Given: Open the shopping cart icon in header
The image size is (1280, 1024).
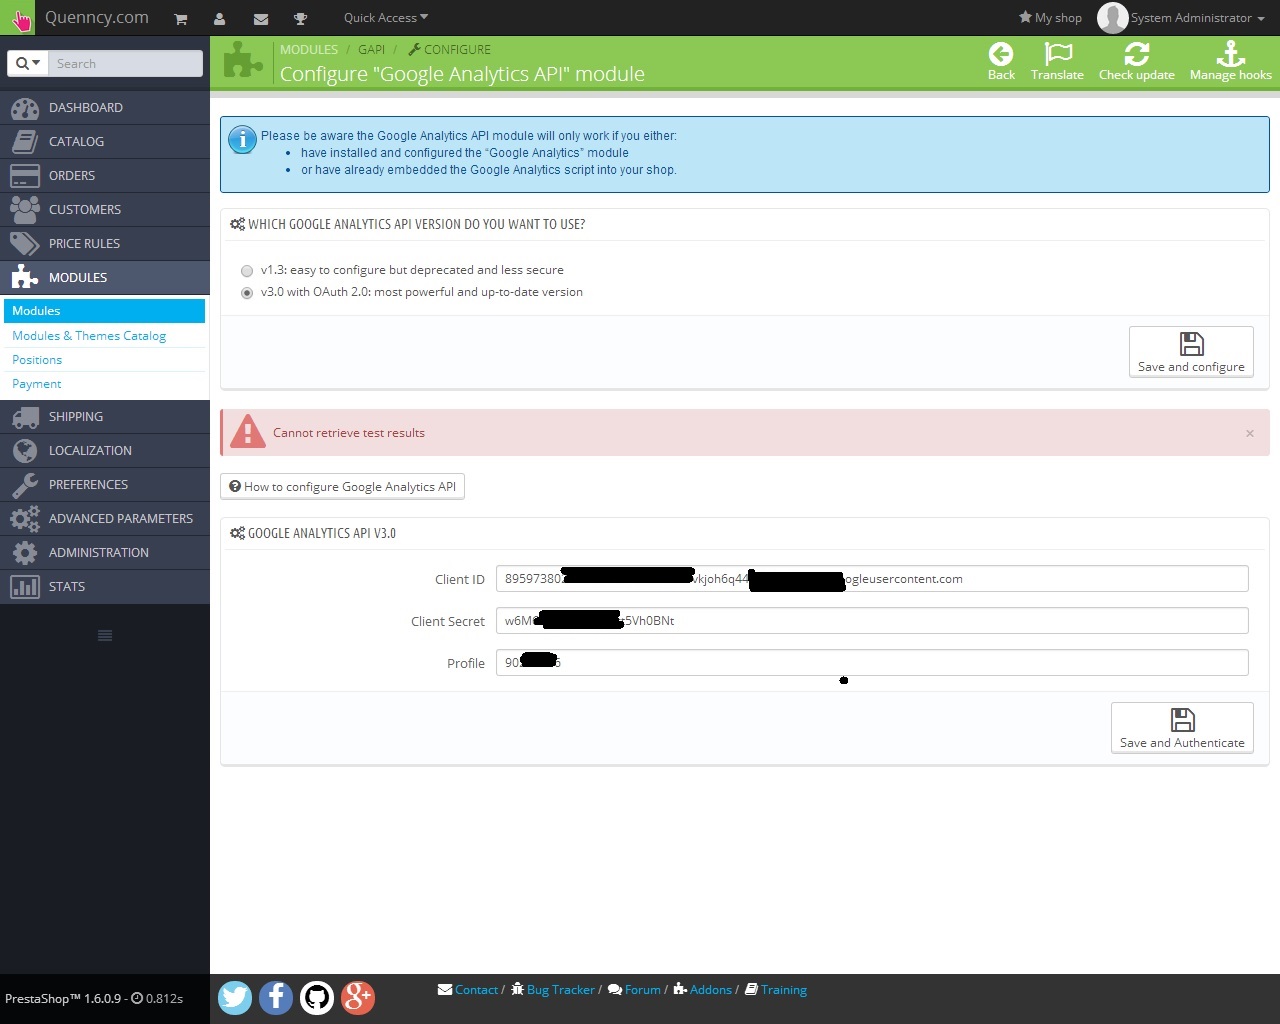Looking at the screenshot, I should [181, 18].
